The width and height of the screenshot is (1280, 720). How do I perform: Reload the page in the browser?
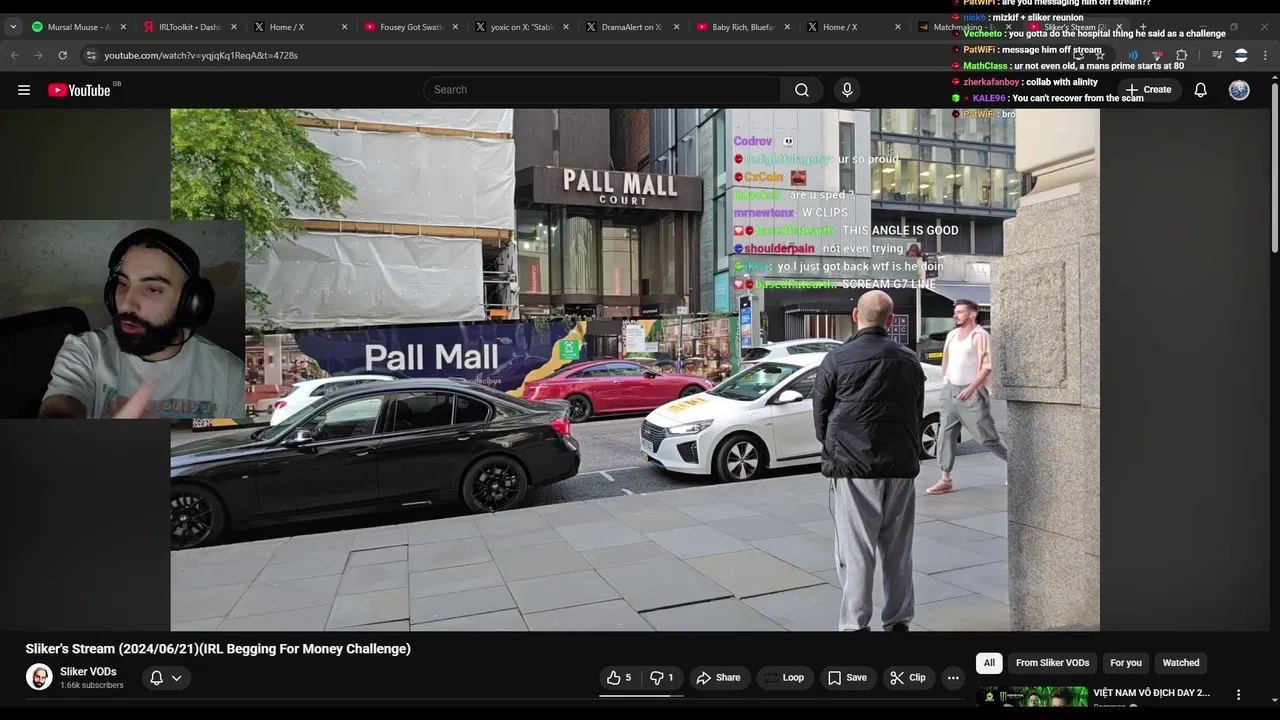click(x=62, y=55)
